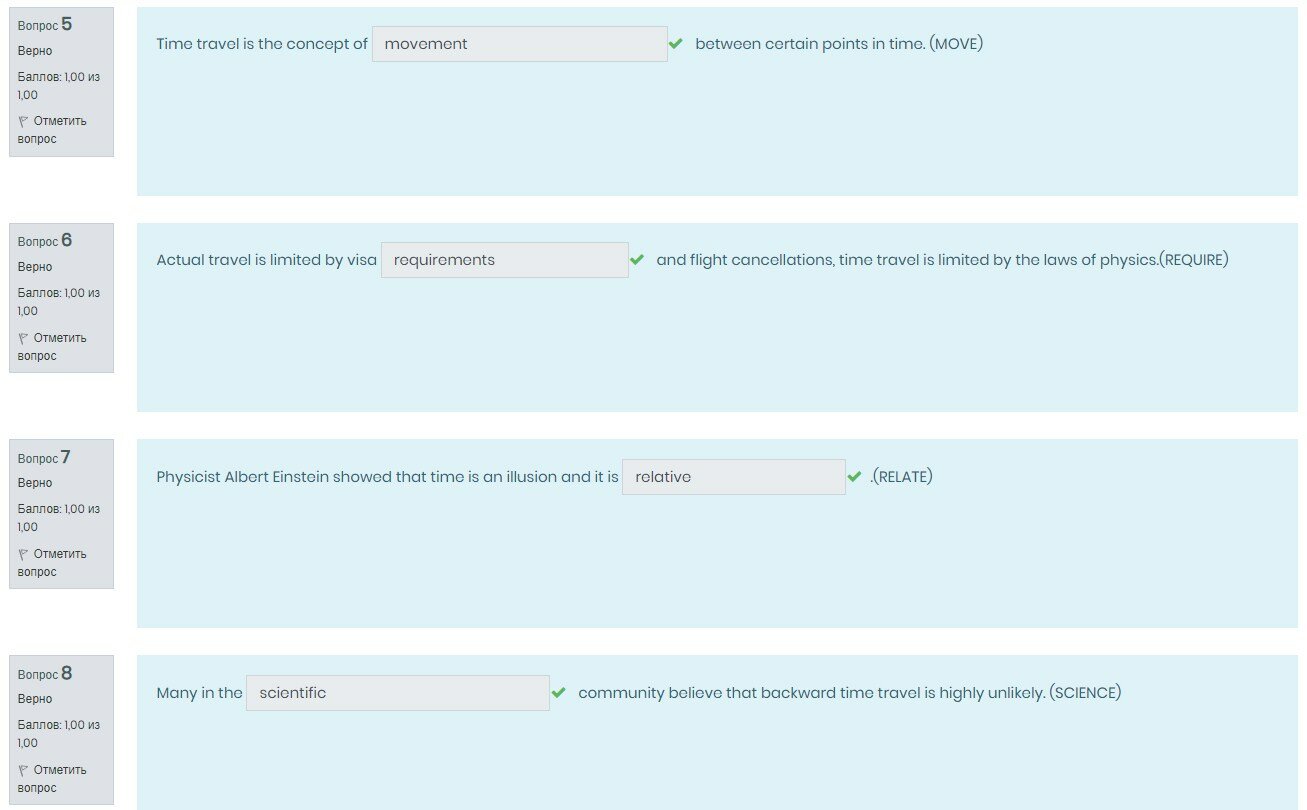The image size is (1307, 810).
Task: Click the flag icon for question 6
Action: click(x=23, y=338)
